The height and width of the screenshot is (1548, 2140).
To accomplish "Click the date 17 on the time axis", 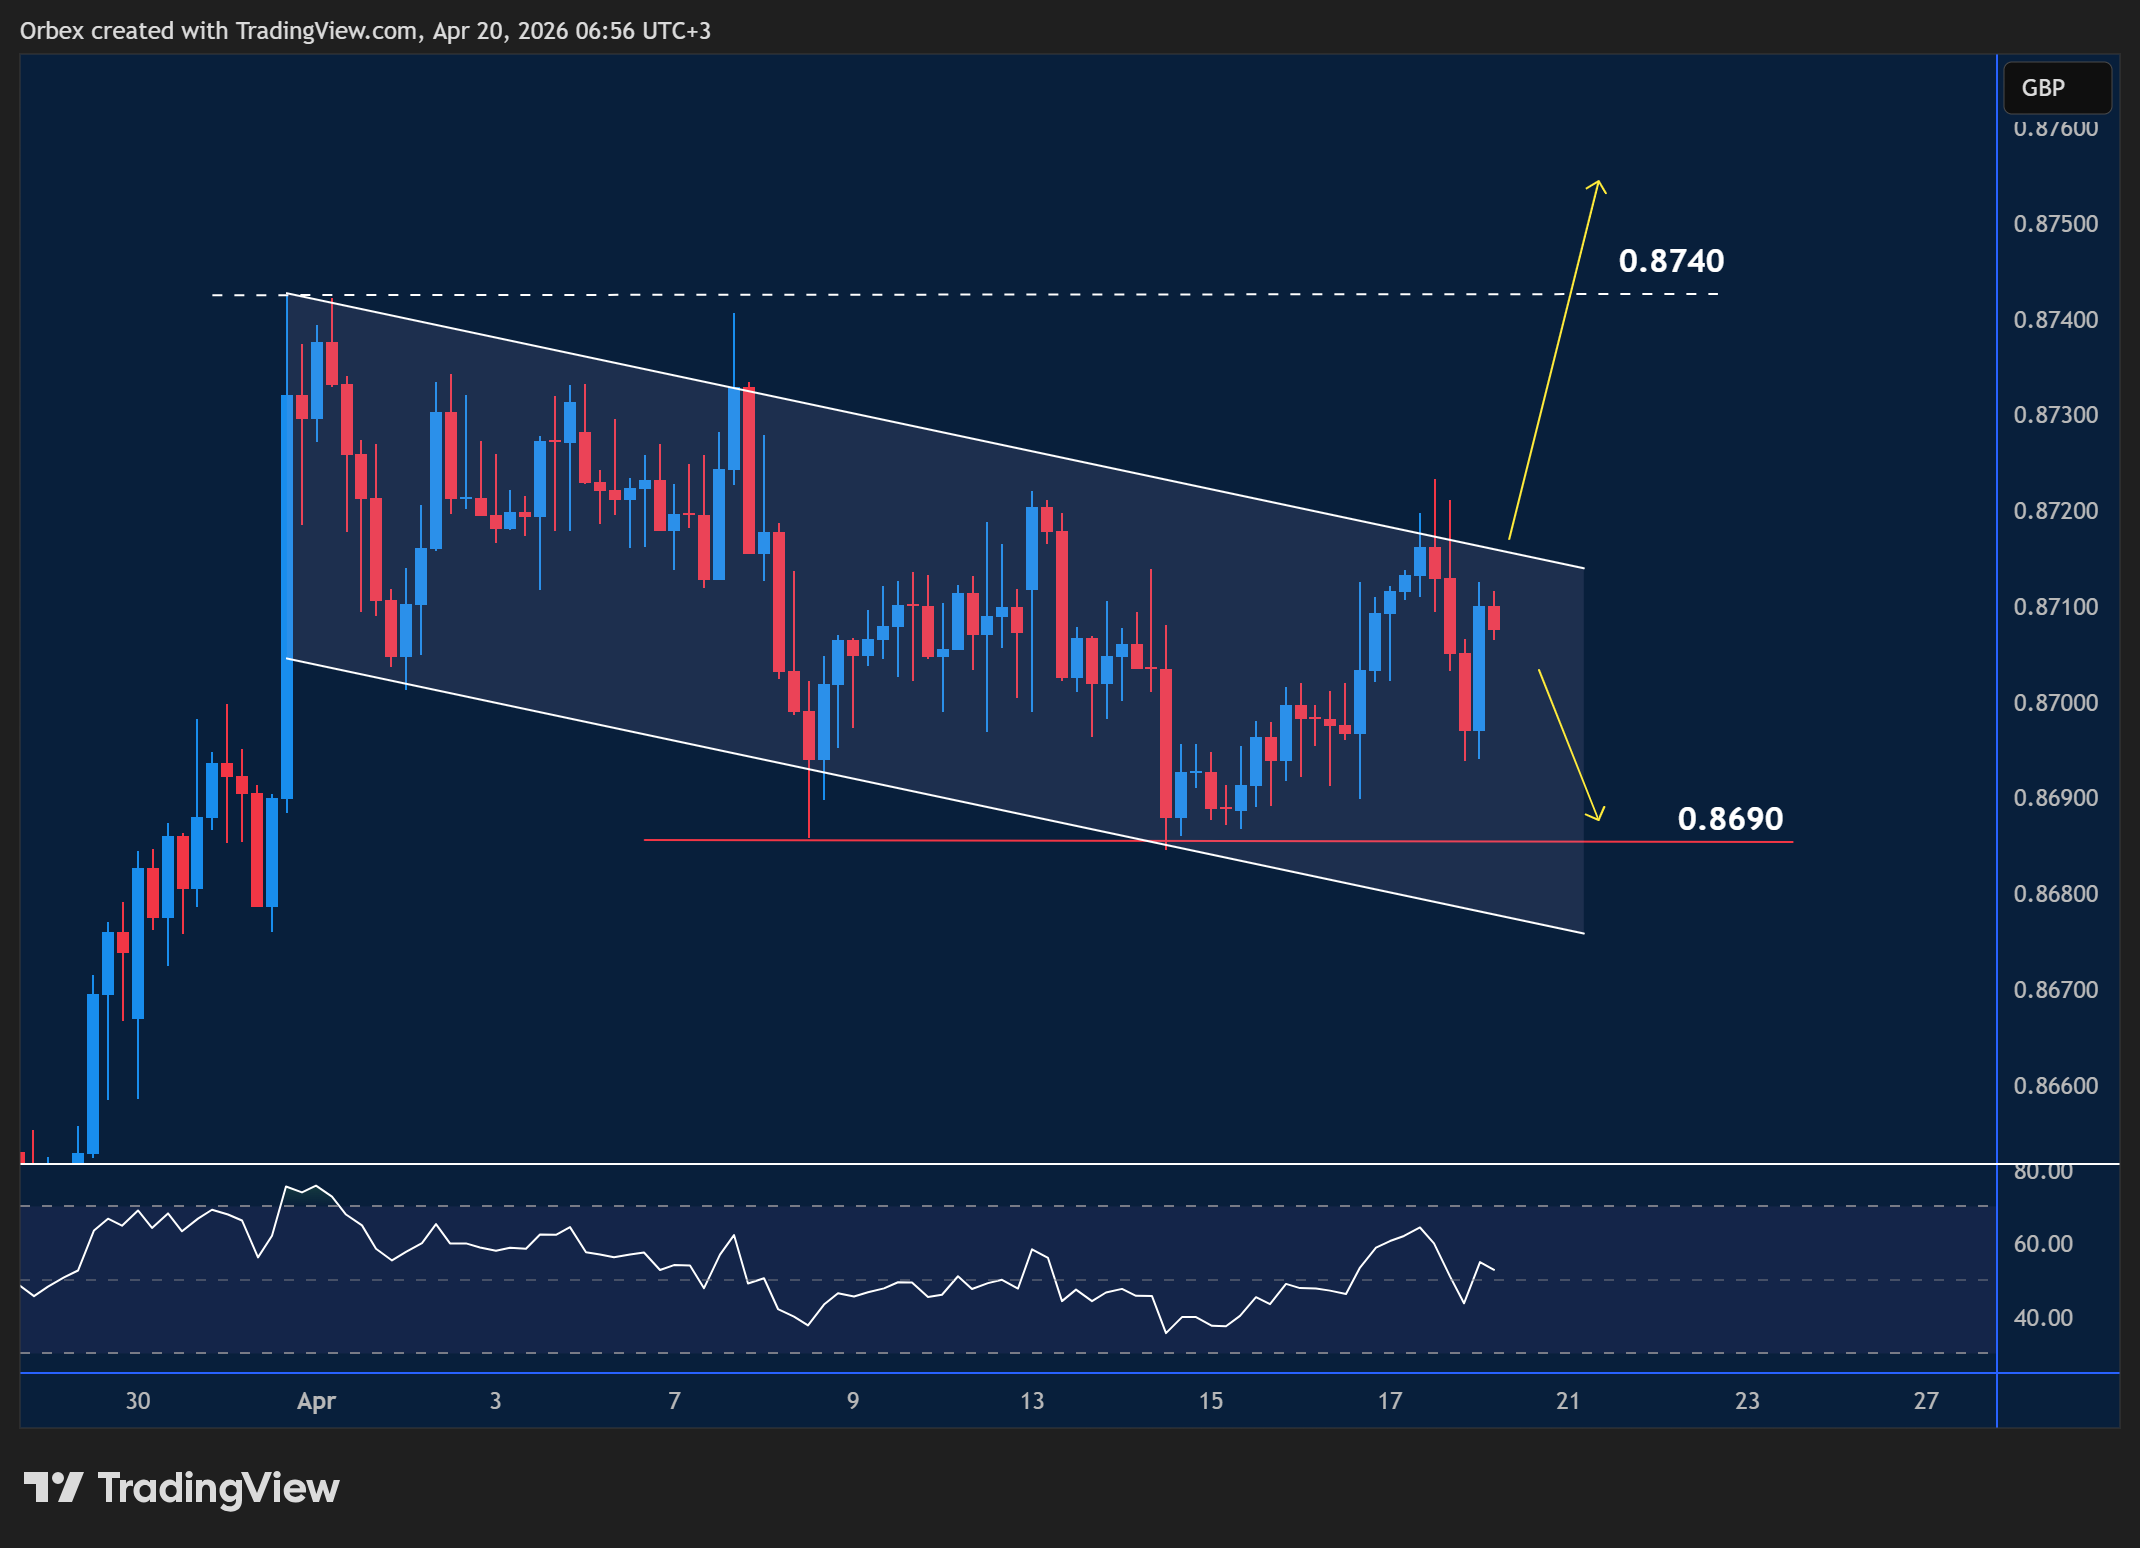I will 1389,1401.
